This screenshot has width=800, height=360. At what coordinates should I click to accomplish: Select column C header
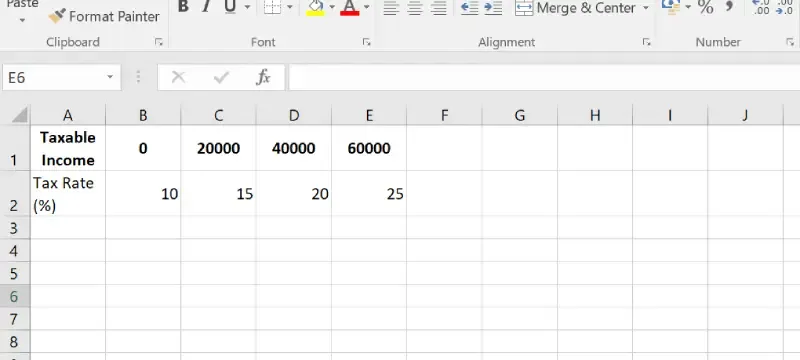[218, 116]
